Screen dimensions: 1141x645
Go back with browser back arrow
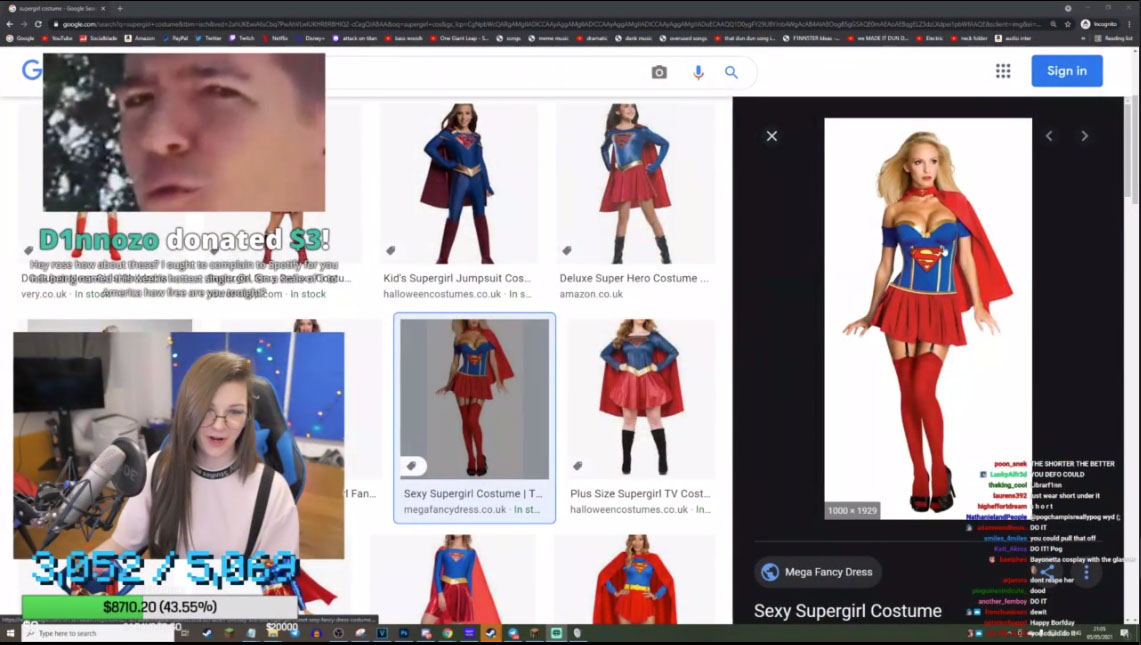click(9, 24)
